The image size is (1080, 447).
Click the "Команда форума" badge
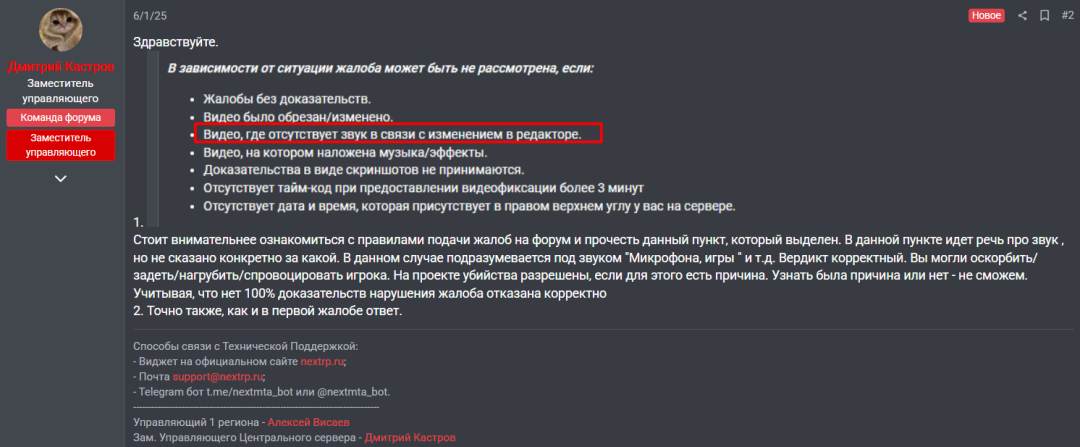click(60, 118)
